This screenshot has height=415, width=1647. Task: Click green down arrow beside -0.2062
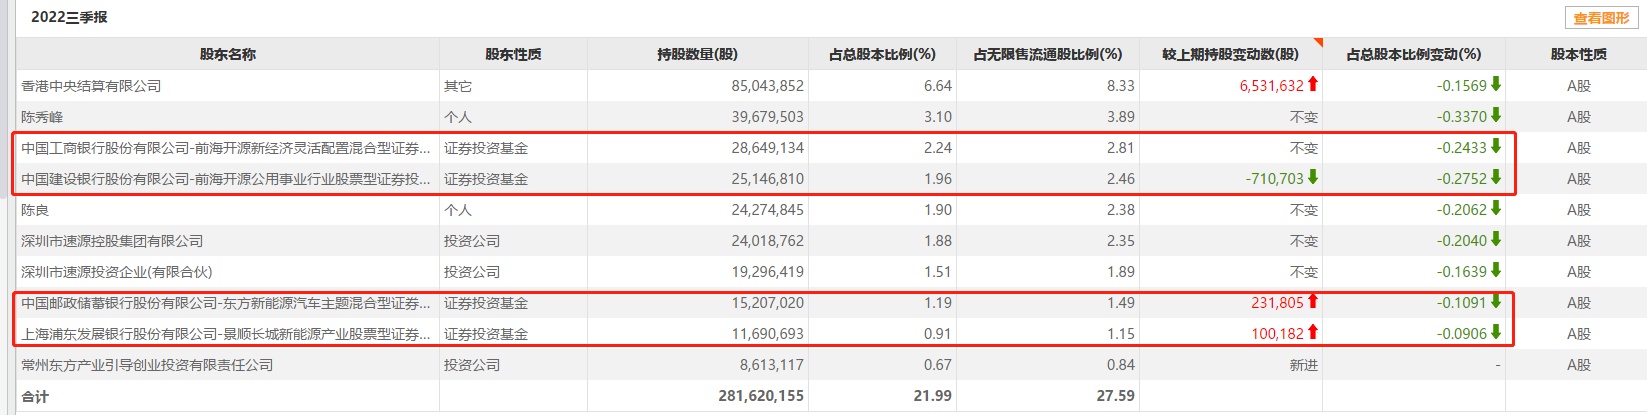[x=1496, y=209]
